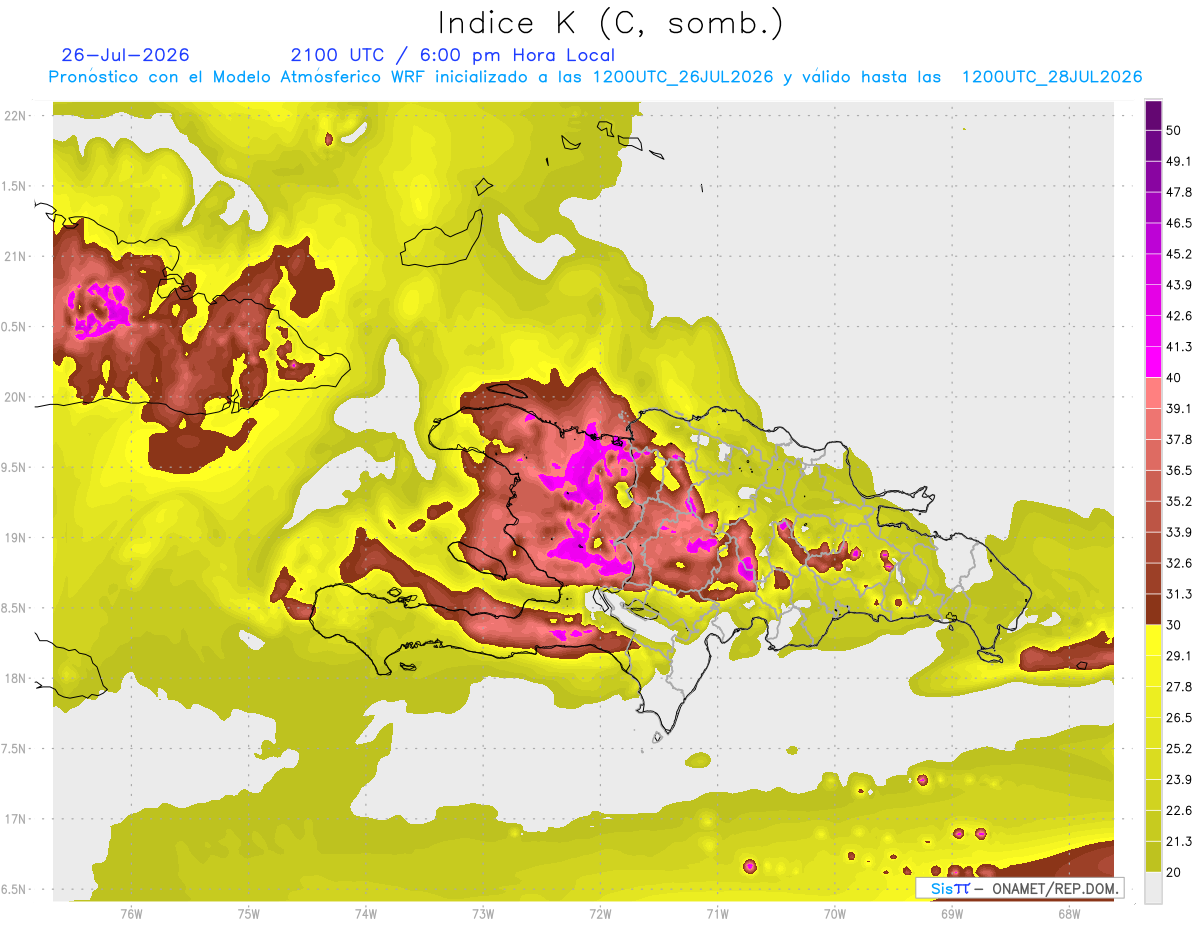Click the colorbar value "30"

tap(1173, 625)
